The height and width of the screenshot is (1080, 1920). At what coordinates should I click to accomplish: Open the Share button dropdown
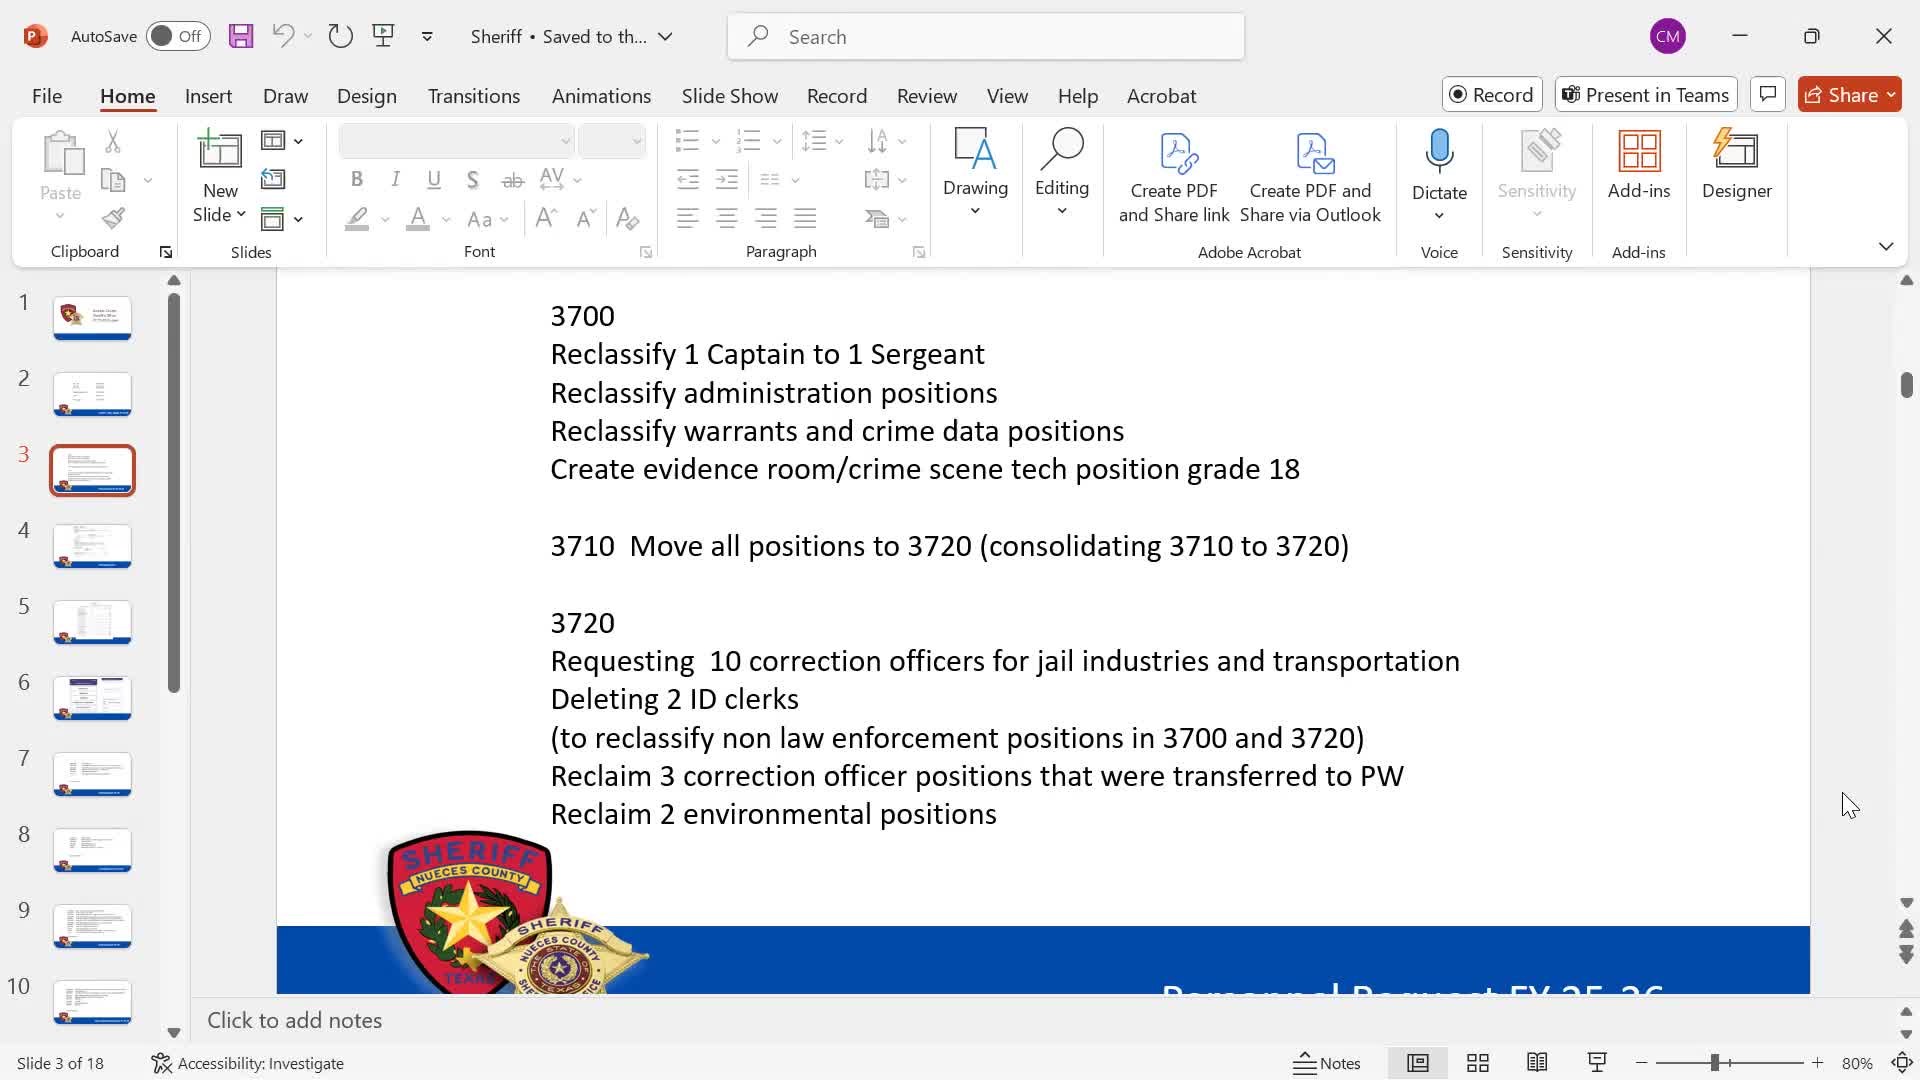coord(1891,95)
